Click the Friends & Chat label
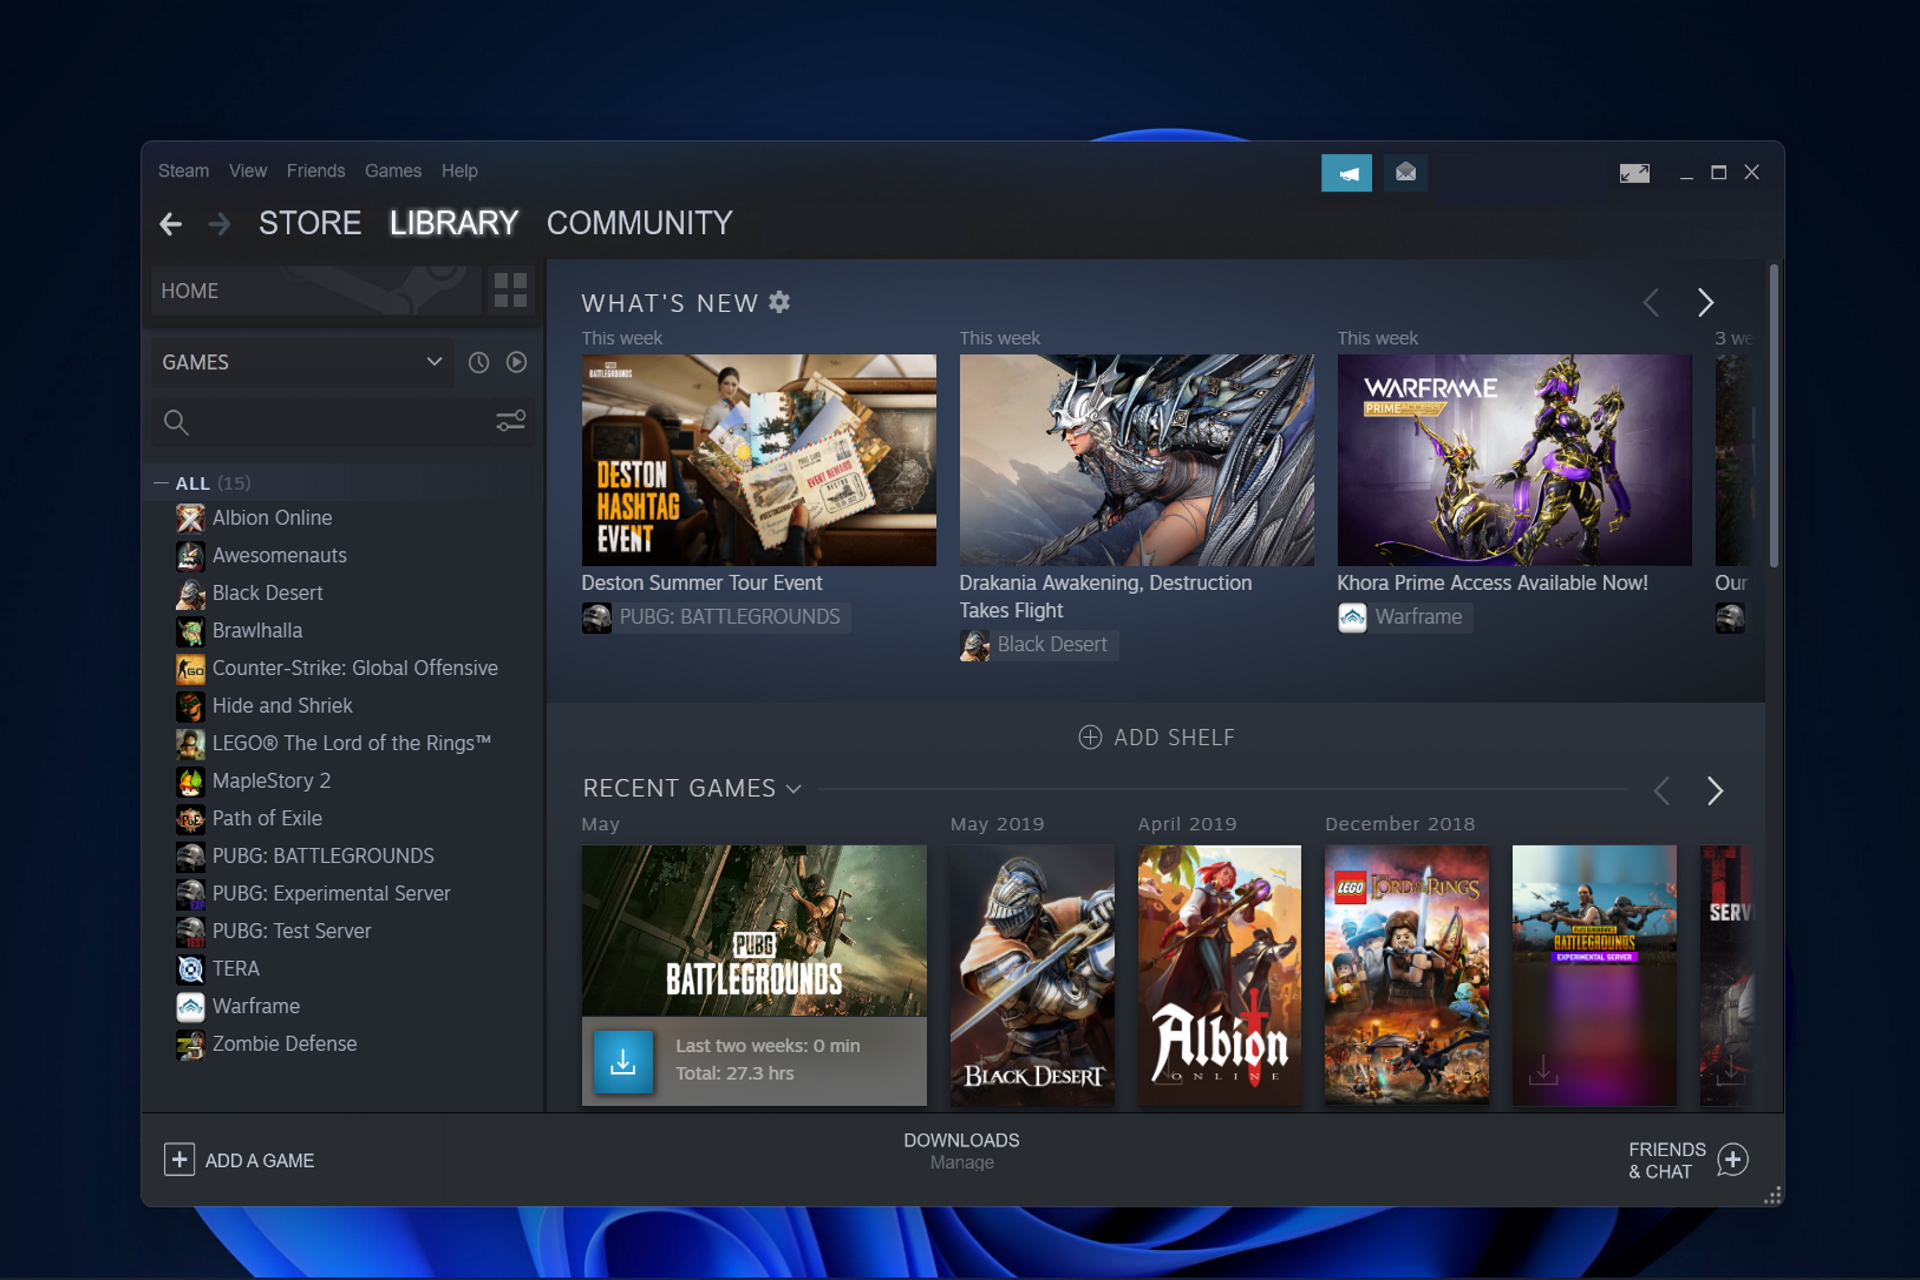This screenshot has width=1920, height=1280. 1666,1160
